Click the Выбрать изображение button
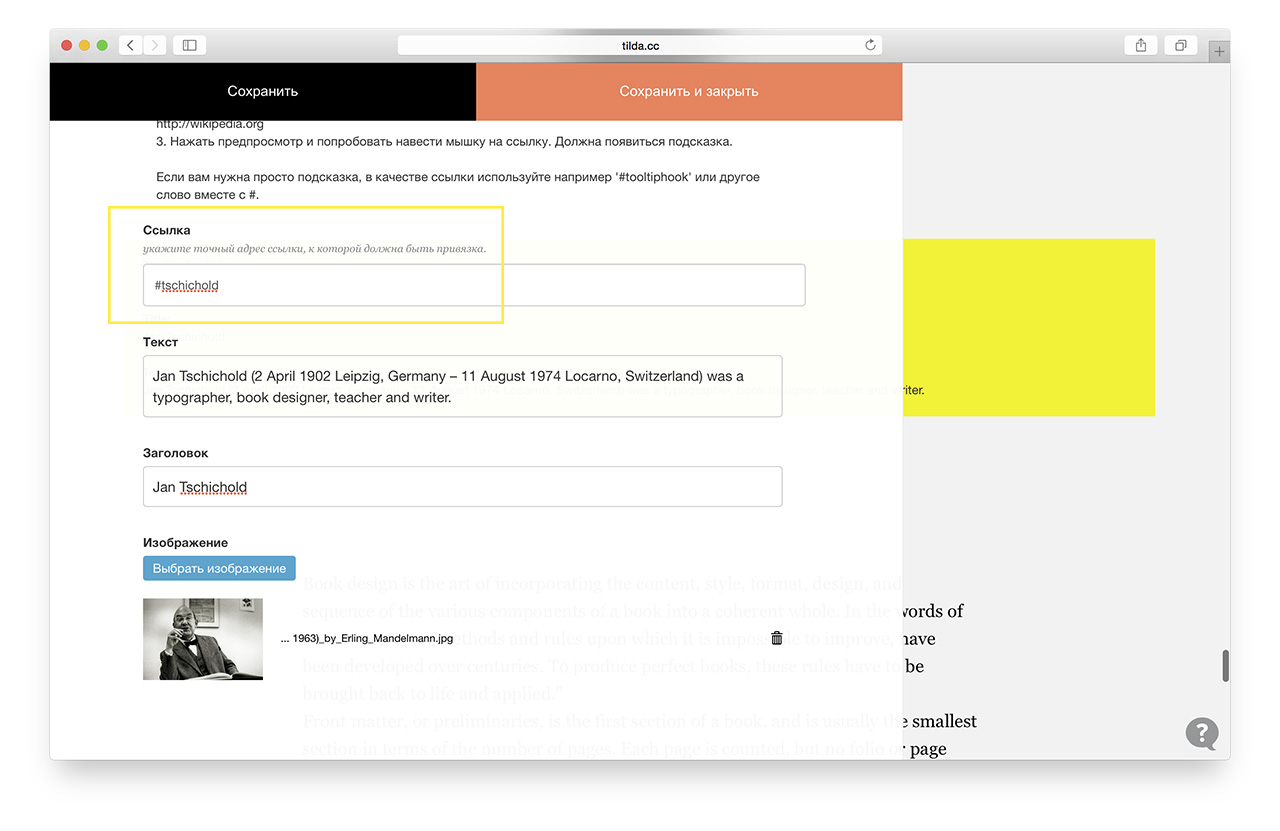Screen dimensions: 1280x831 pyautogui.click(x=219, y=568)
